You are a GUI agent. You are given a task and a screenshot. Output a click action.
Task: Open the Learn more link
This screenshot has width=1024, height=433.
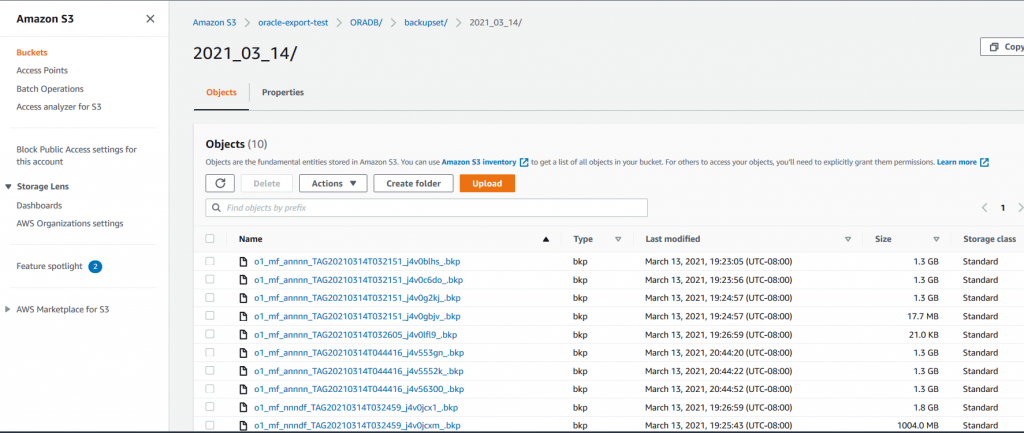pos(957,162)
